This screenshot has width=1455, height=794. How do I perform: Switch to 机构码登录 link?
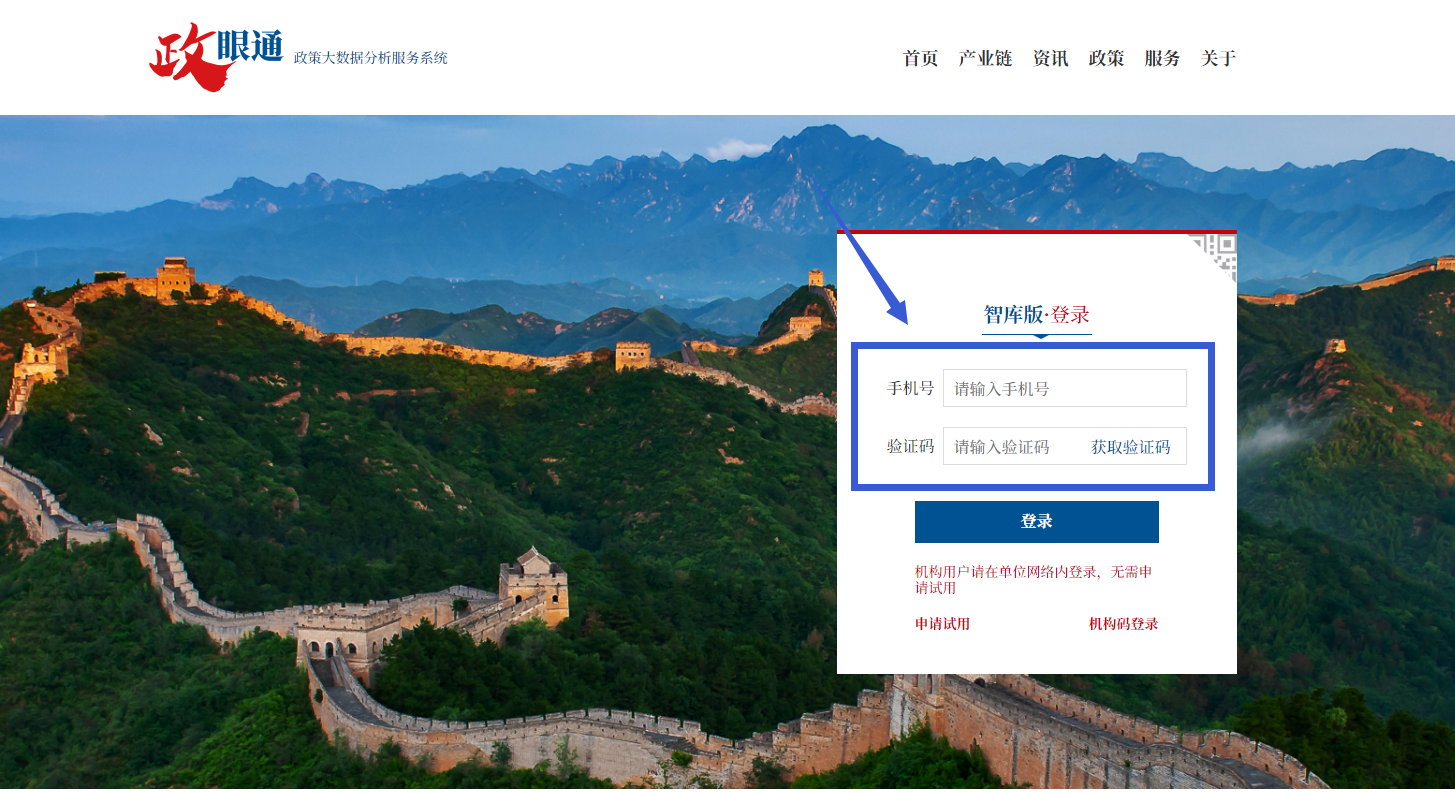click(1123, 624)
